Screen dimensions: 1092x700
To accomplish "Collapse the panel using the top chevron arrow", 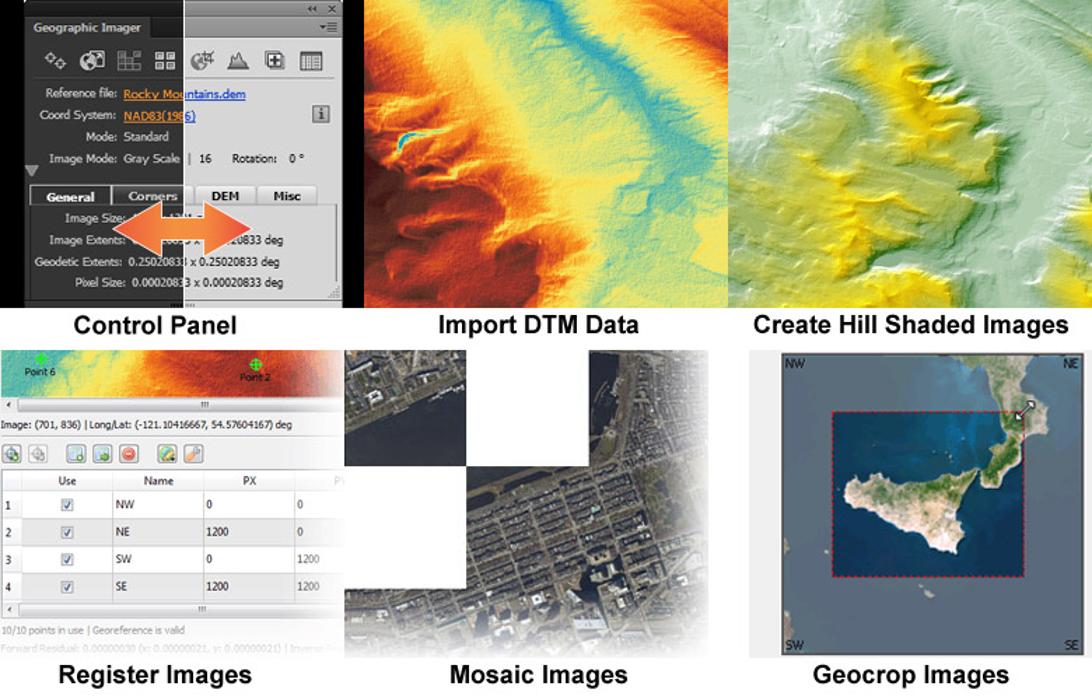I will (x=310, y=9).
